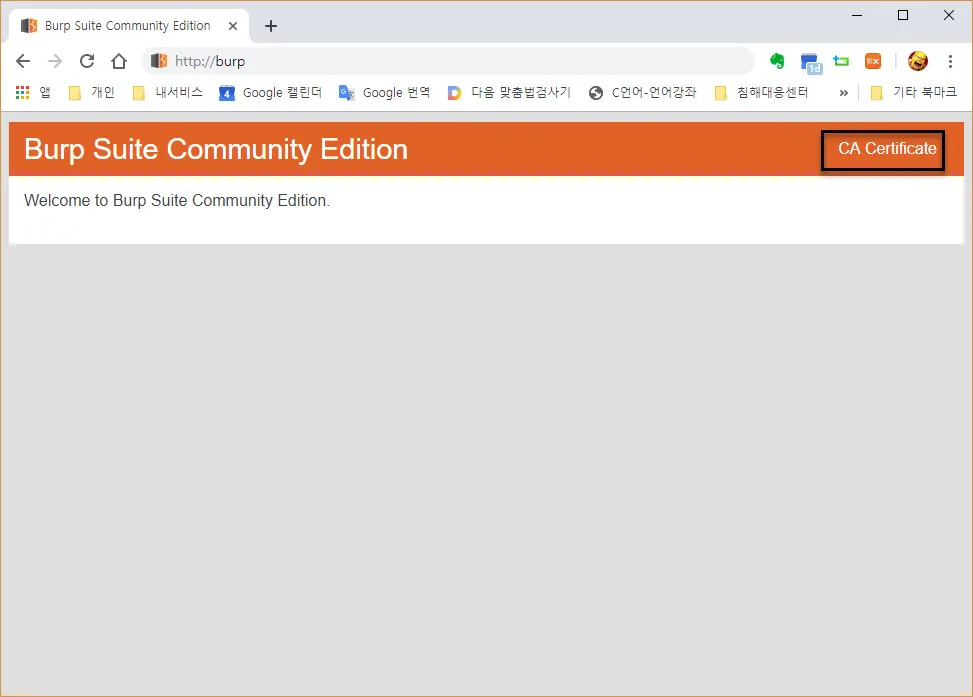The image size is (973, 697).
Task: Open the orange extension icon
Action: click(x=873, y=61)
